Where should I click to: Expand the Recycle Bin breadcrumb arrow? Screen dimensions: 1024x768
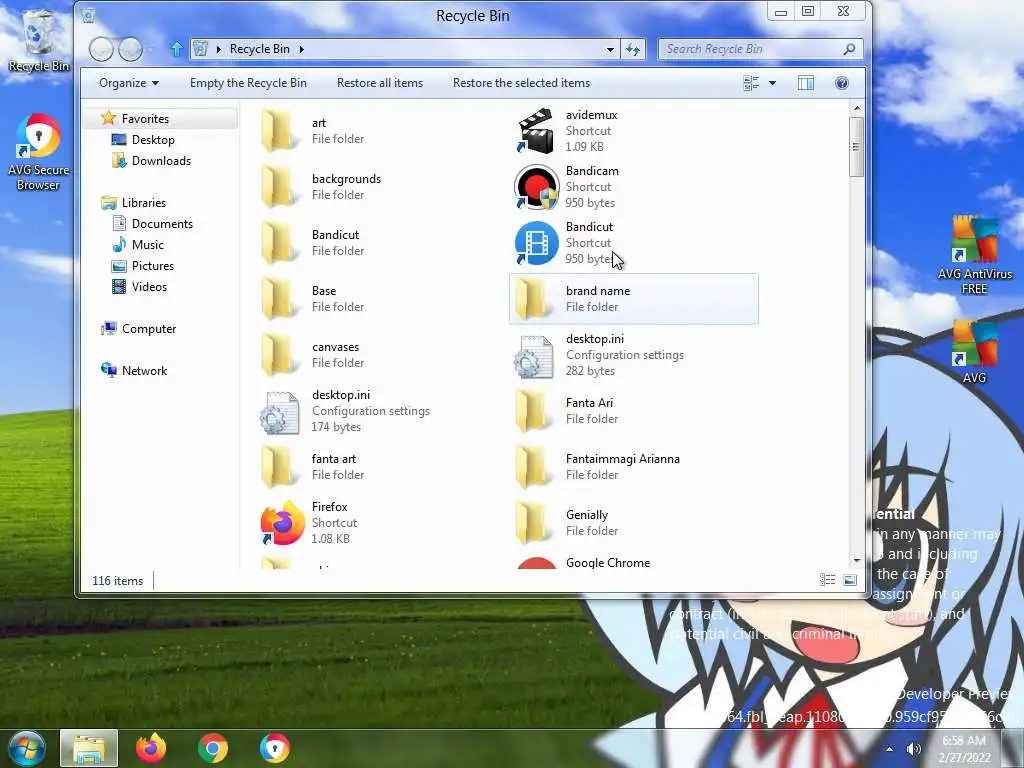pos(302,49)
